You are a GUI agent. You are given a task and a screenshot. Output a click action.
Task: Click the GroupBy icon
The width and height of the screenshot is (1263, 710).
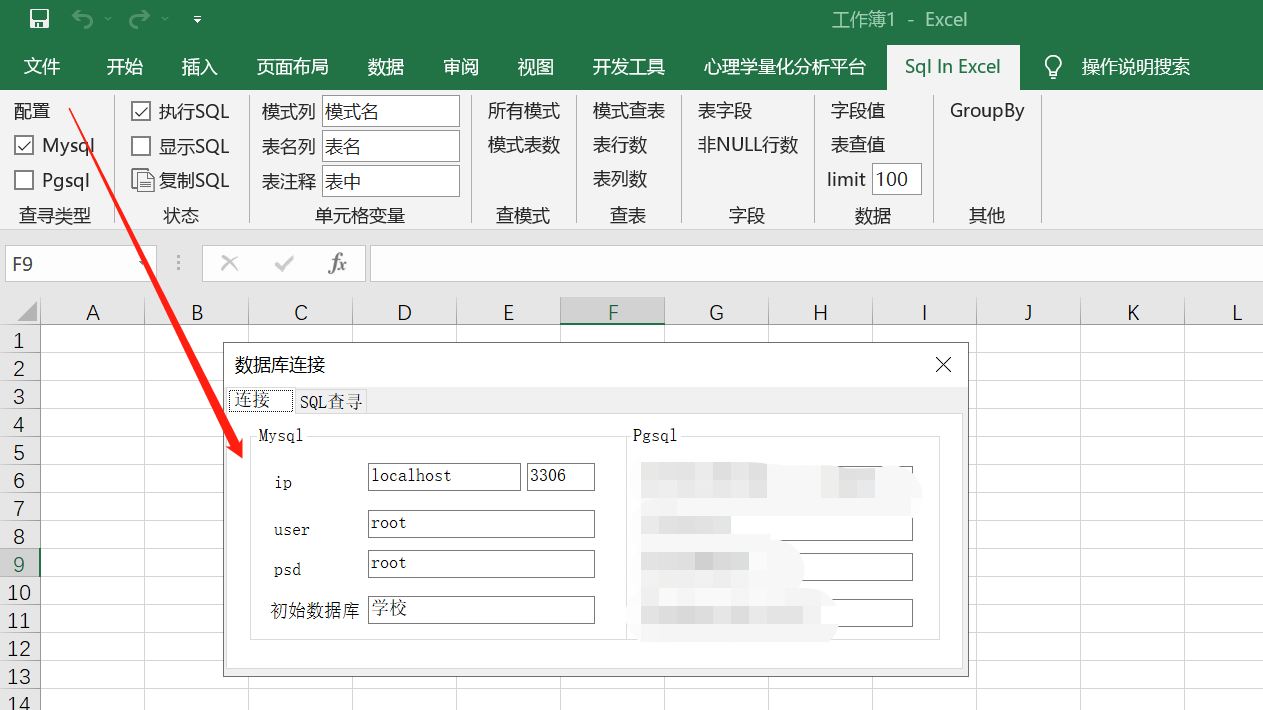click(x=986, y=111)
